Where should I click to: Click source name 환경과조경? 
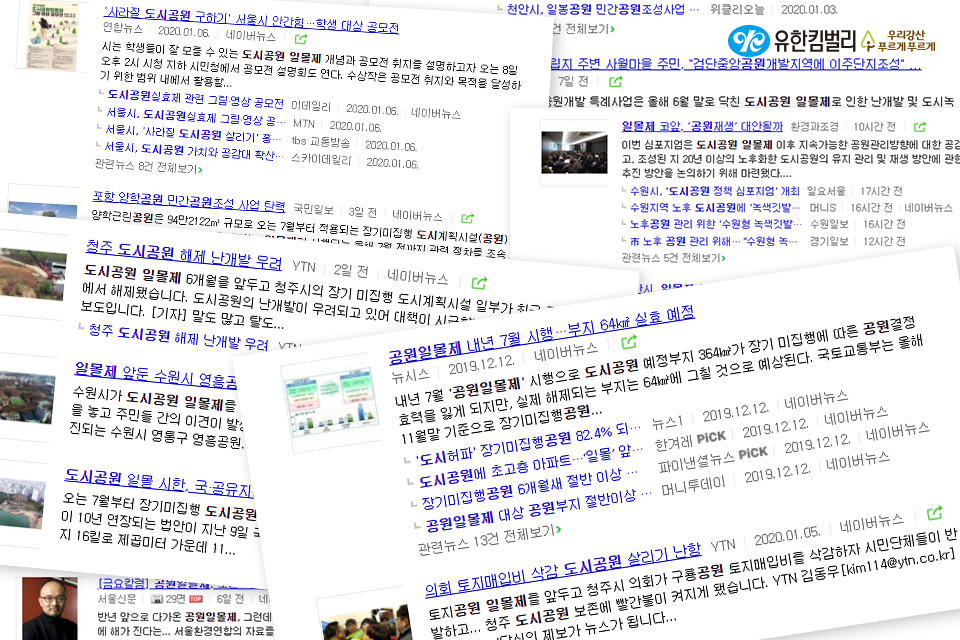[814, 127]
